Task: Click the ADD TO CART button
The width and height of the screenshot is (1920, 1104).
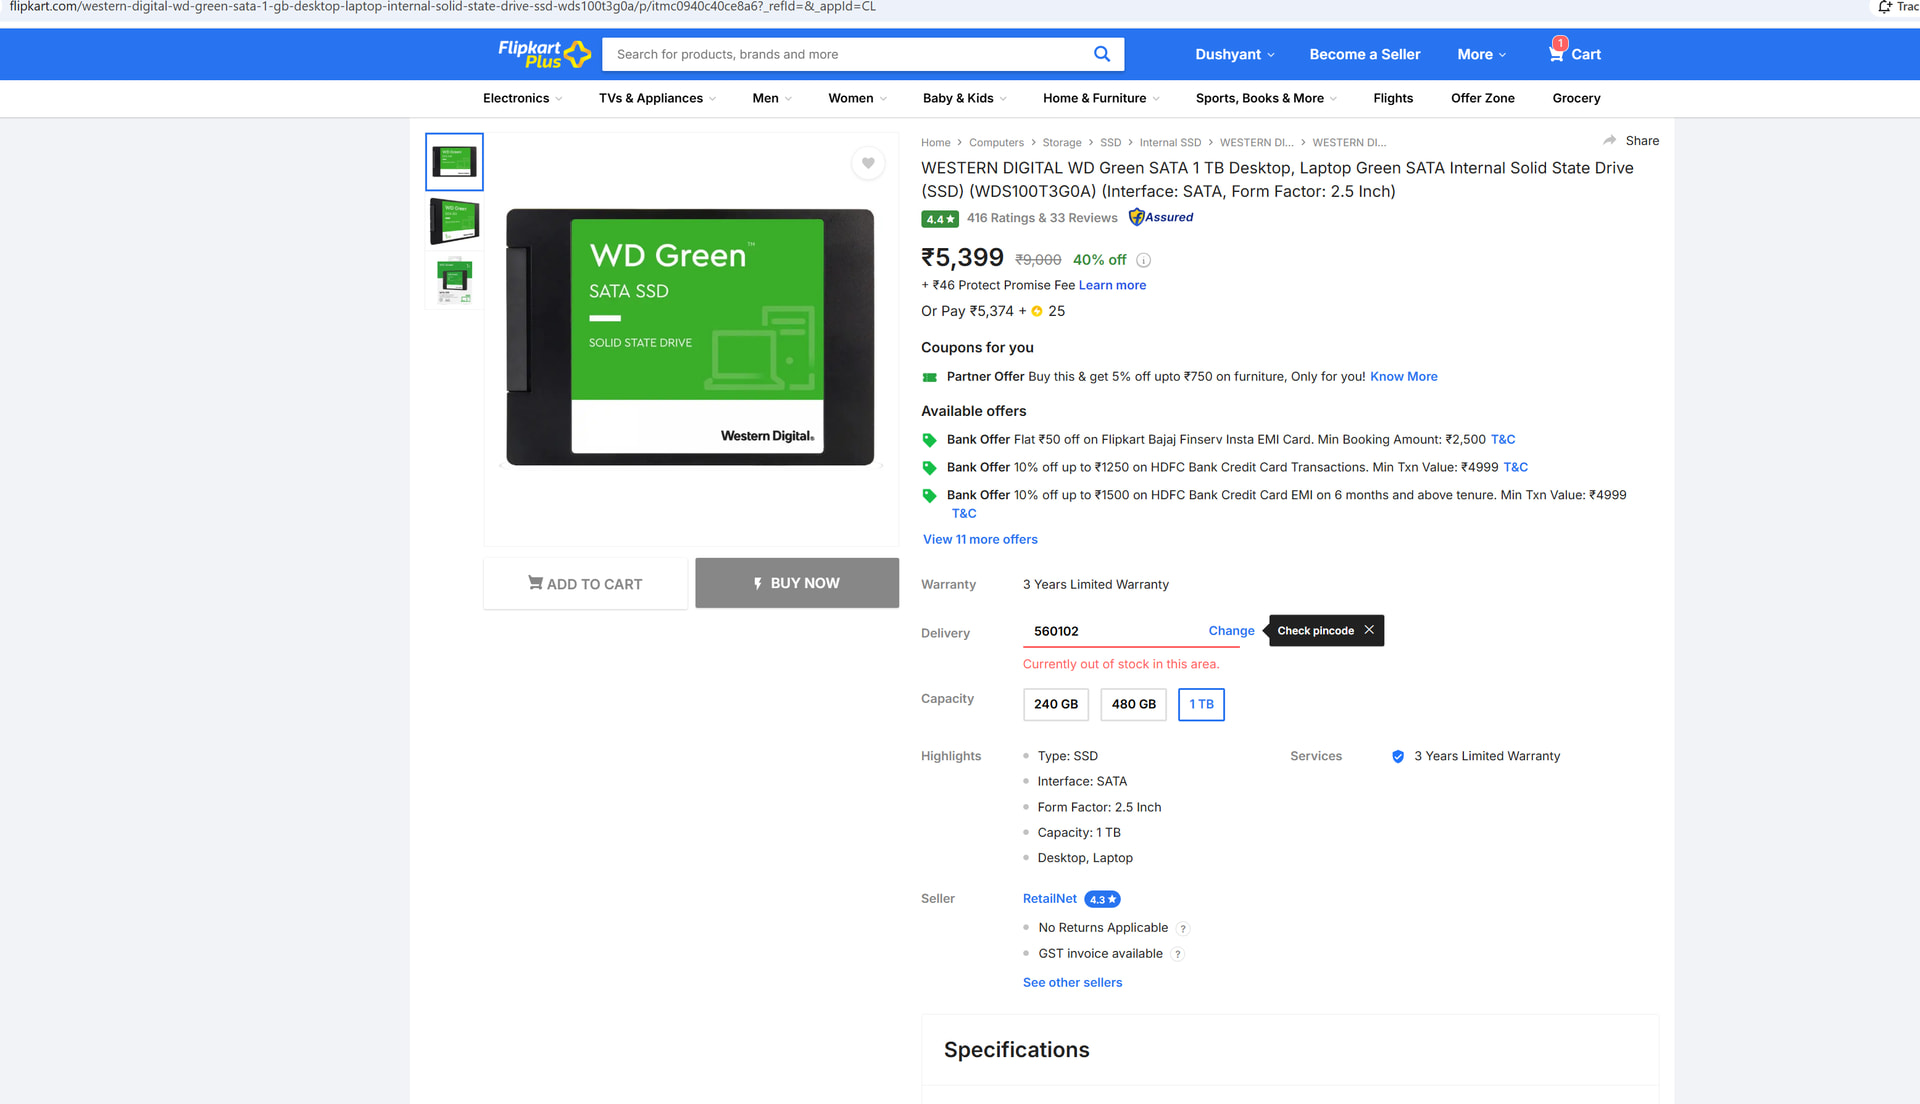Action: tap(585, 584)
